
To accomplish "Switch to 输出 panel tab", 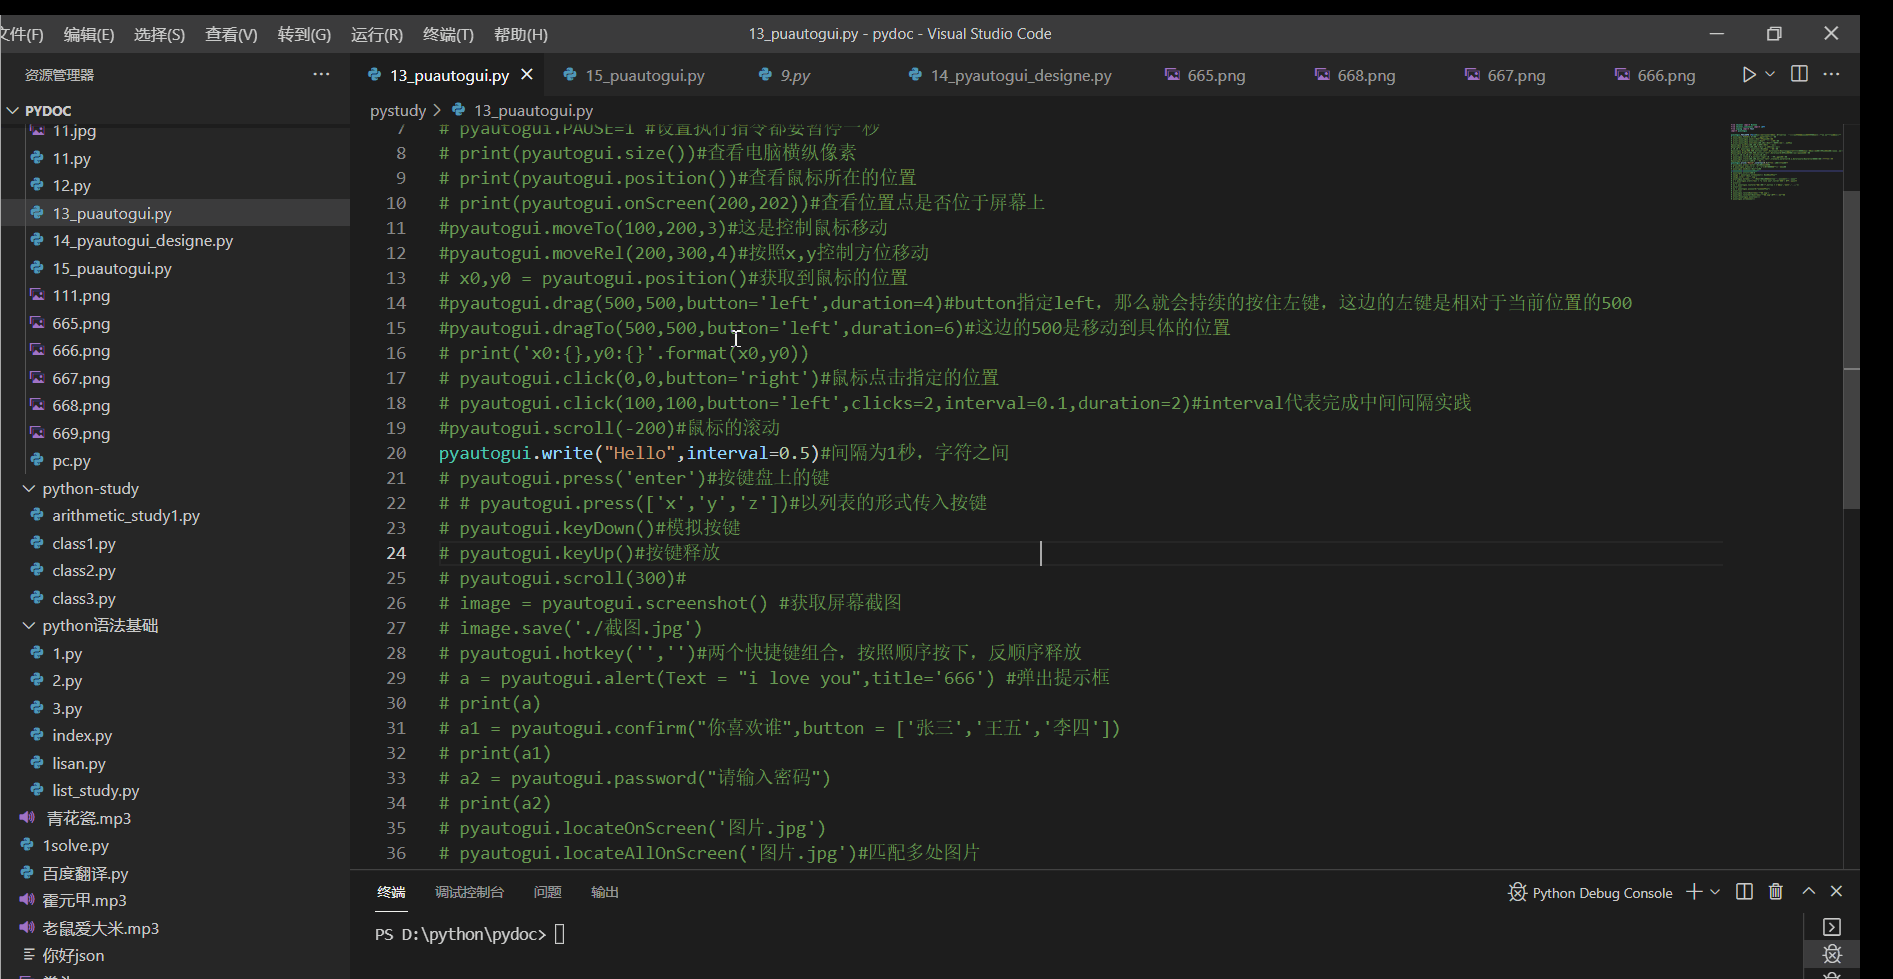I will click(605, 892).
